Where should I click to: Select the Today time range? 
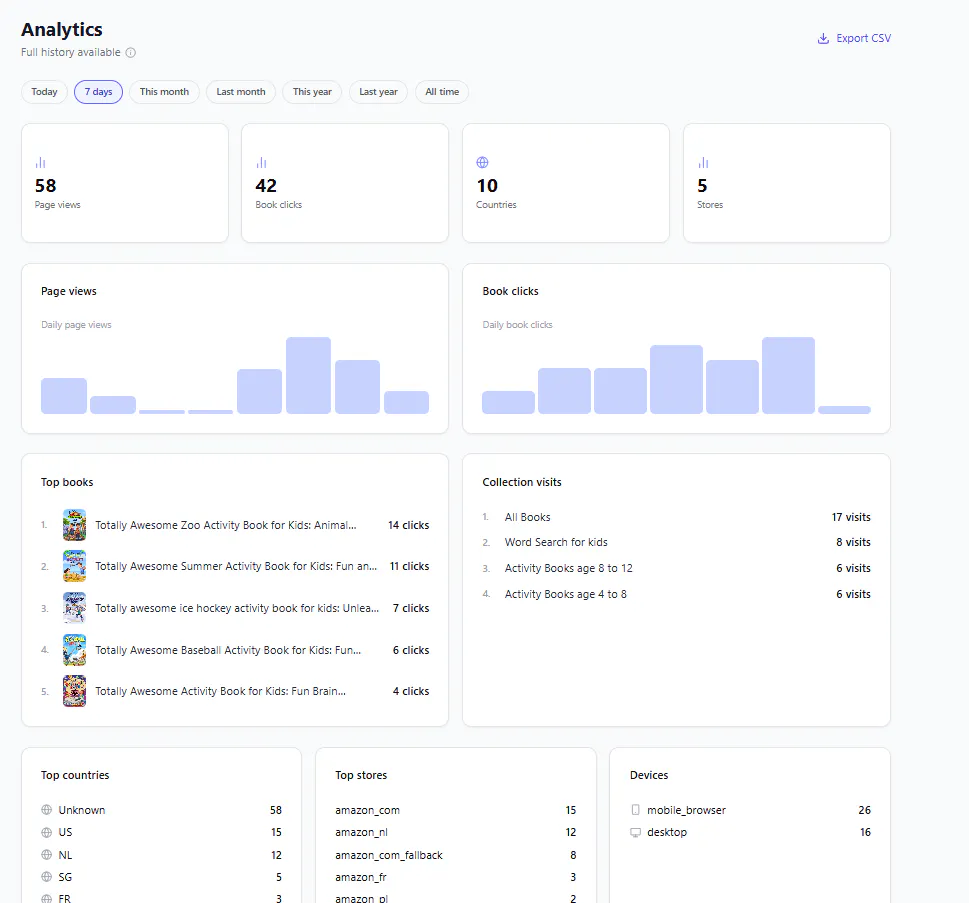(x=44, y=92)
